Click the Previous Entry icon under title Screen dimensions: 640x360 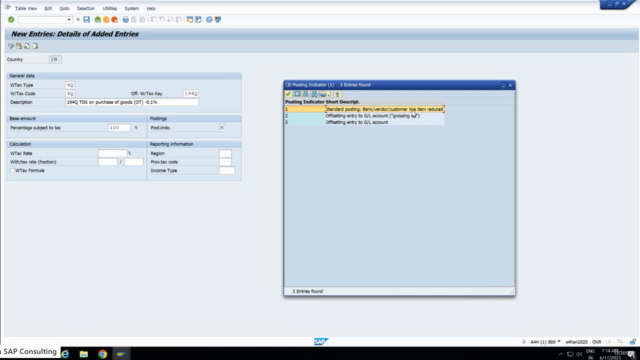click(x=27, y=46)
